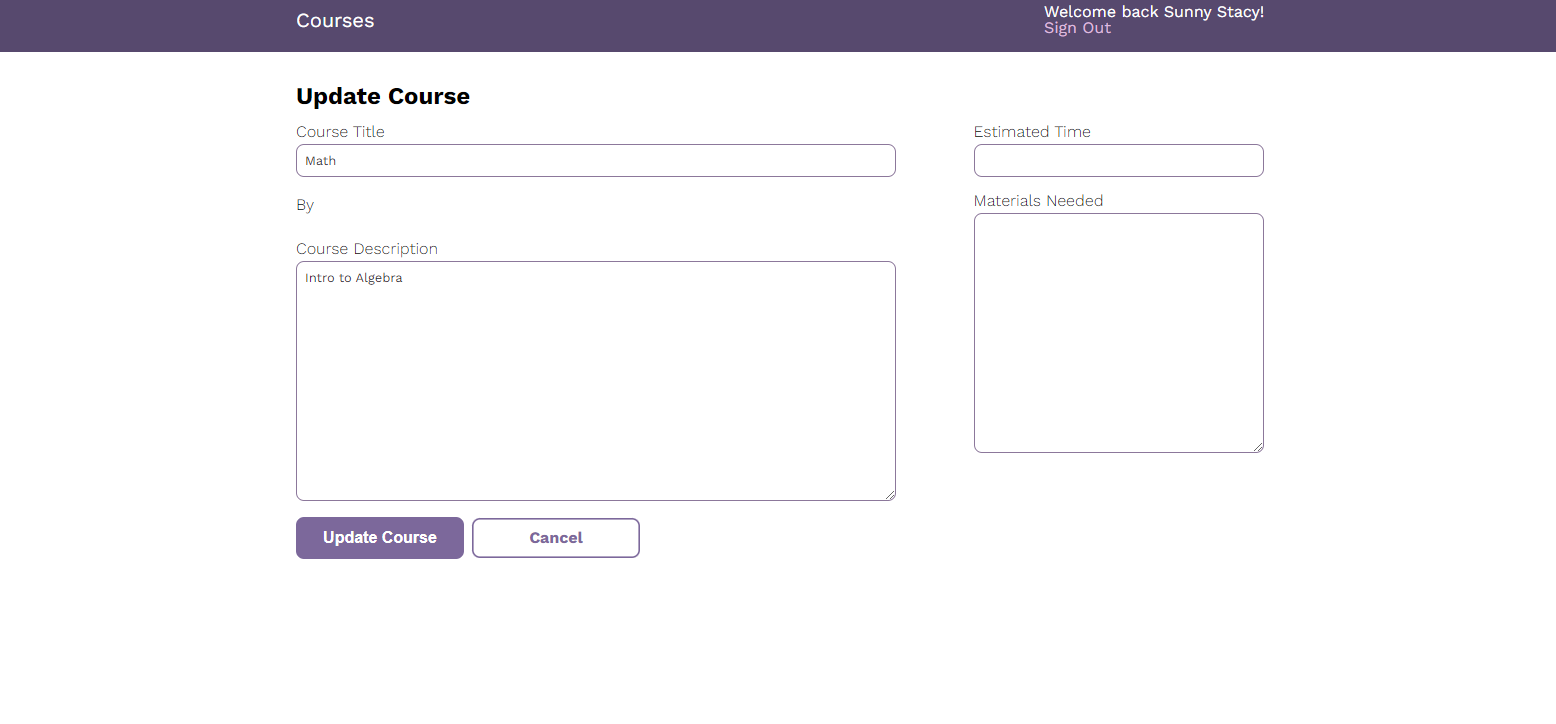Click the Course Title input containing Math
1556x724 pixels.
[596, 161]
